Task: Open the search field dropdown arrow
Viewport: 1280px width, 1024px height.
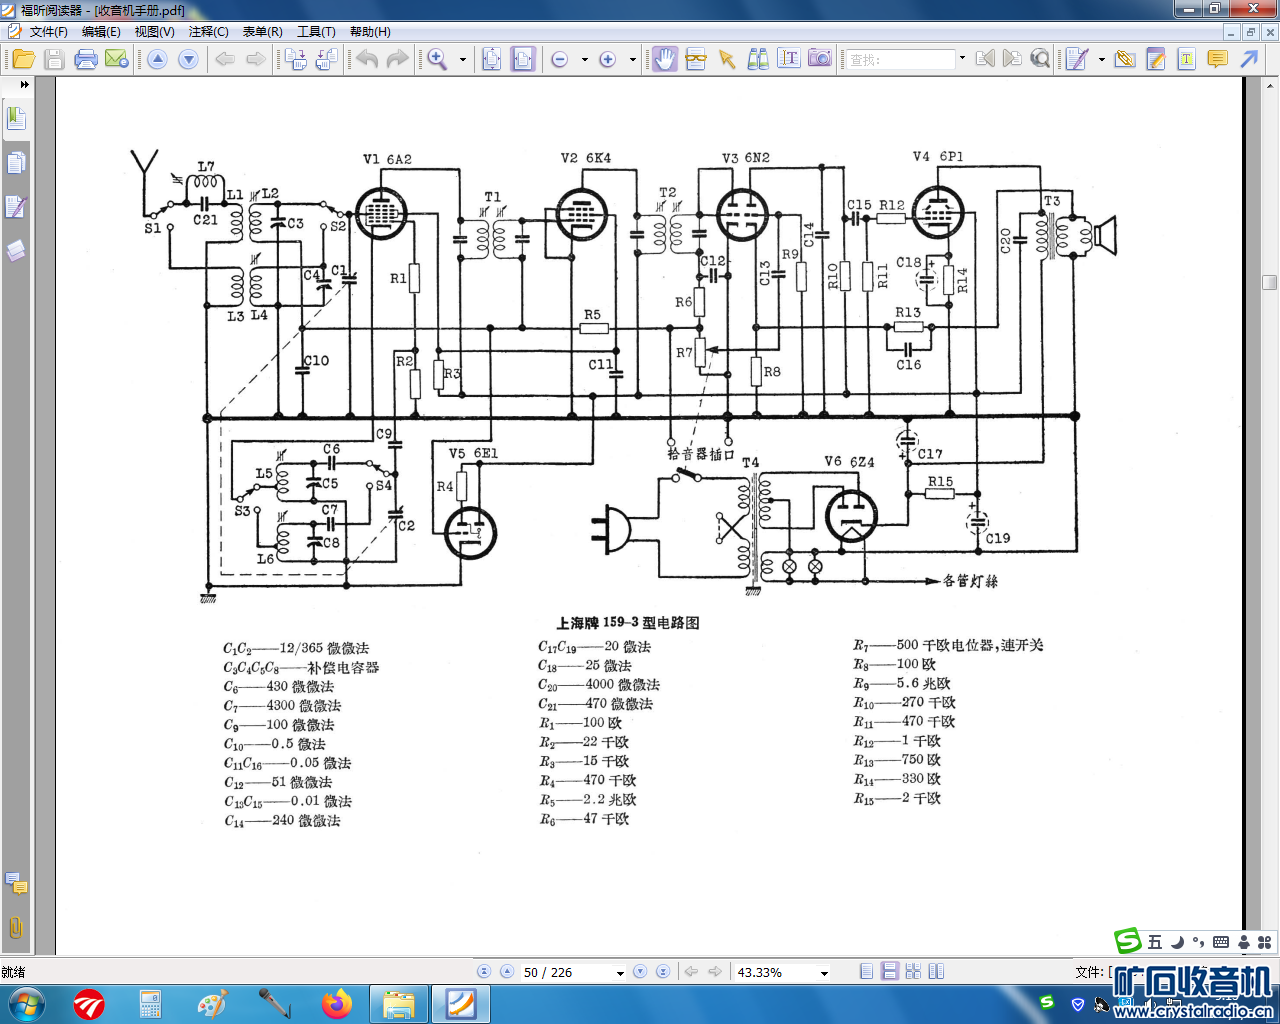Action: point(962,59)
